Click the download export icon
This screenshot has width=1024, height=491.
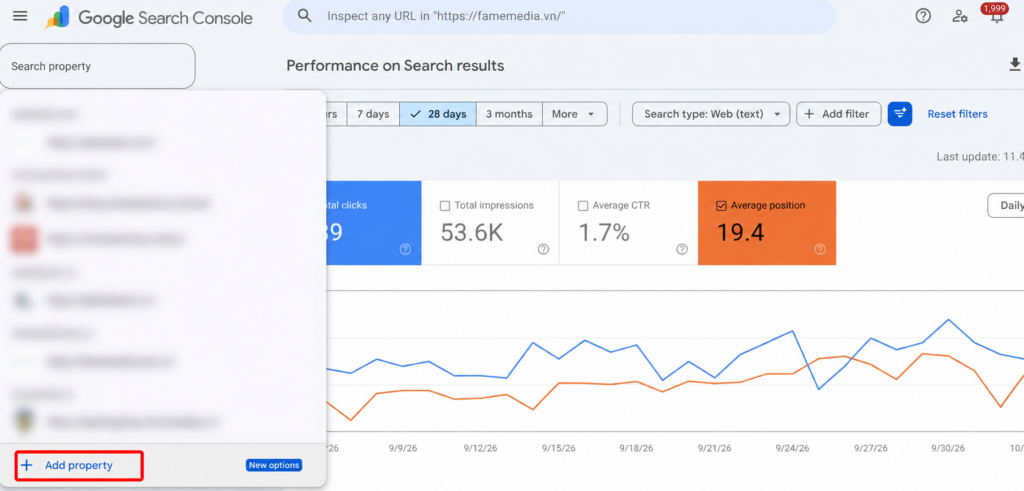click(x=1015, y=64)
